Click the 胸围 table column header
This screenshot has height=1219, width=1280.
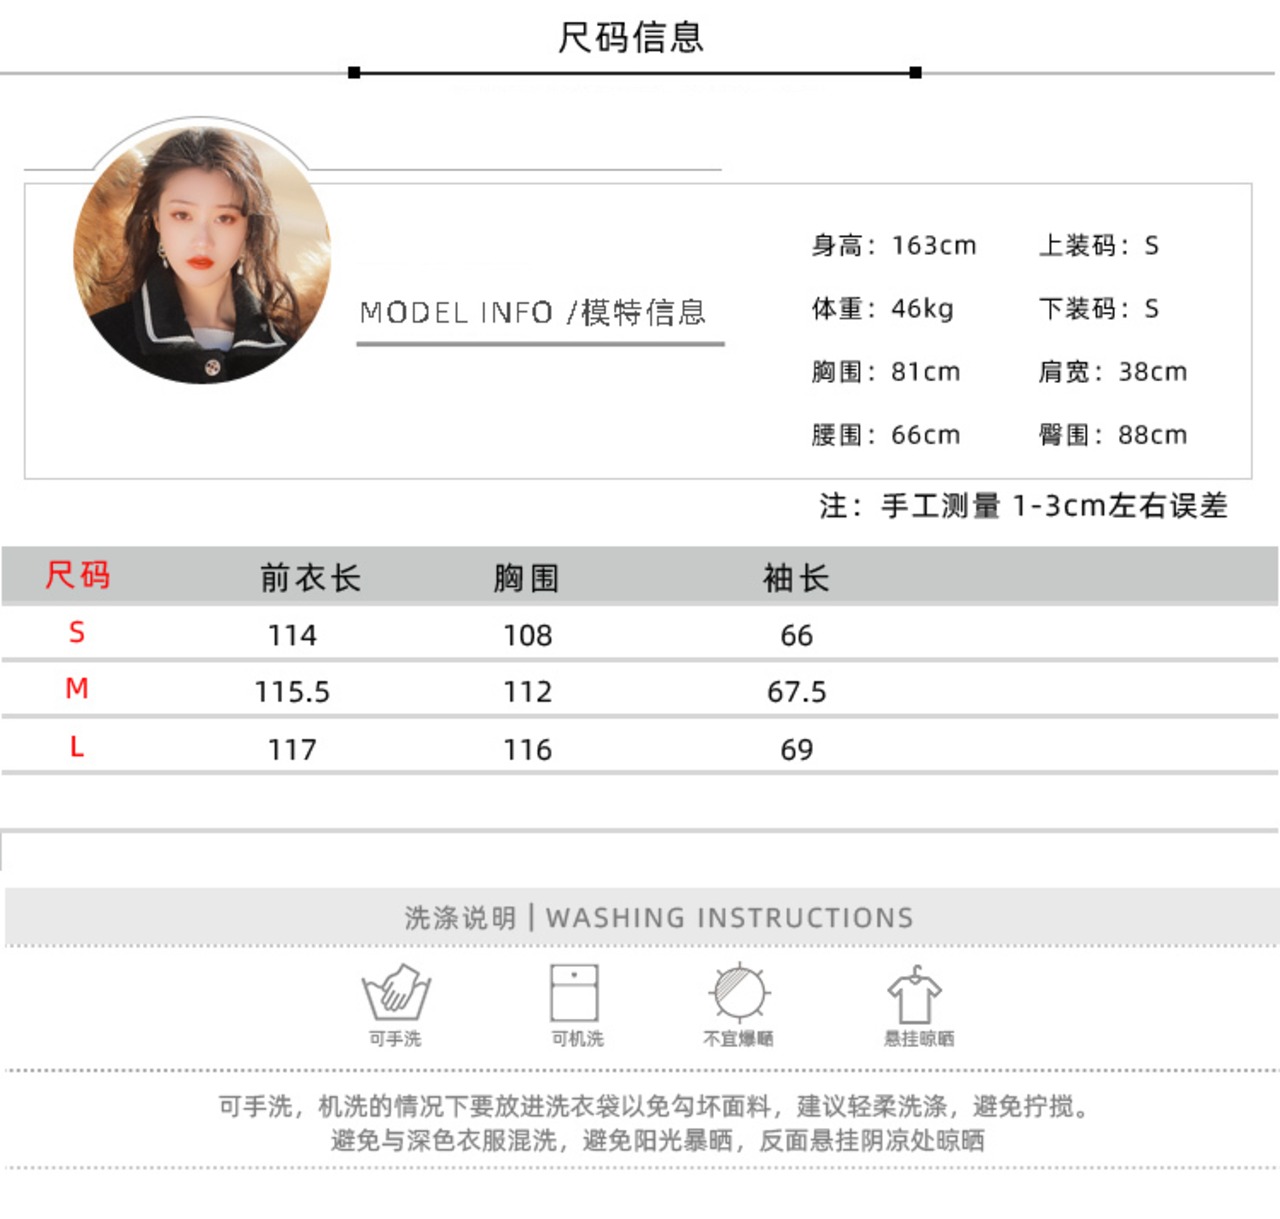pyautogui.click(x=527, y=578)
